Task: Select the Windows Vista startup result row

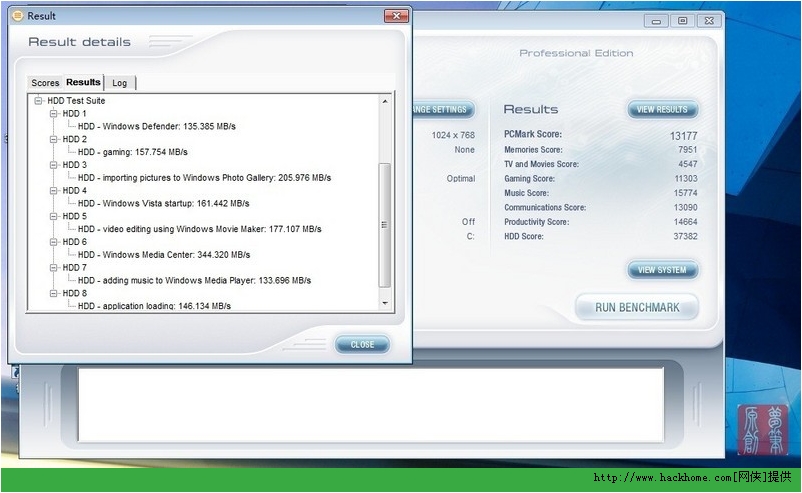Action: (163, 203)
